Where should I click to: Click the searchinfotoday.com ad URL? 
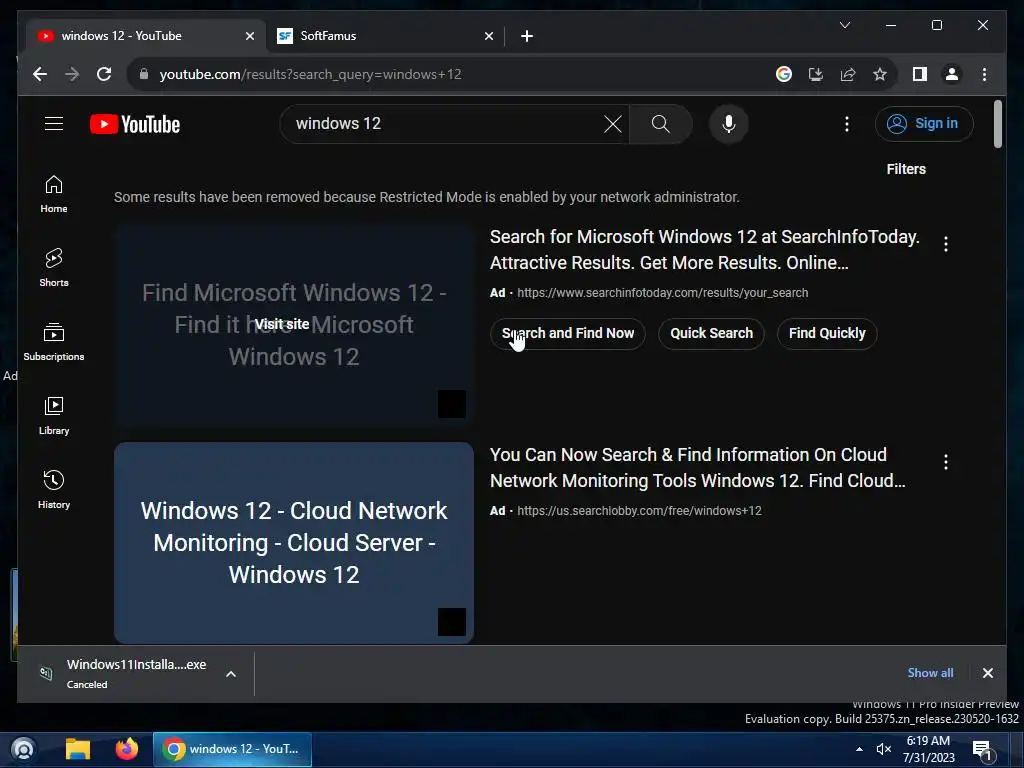(662, 293)
